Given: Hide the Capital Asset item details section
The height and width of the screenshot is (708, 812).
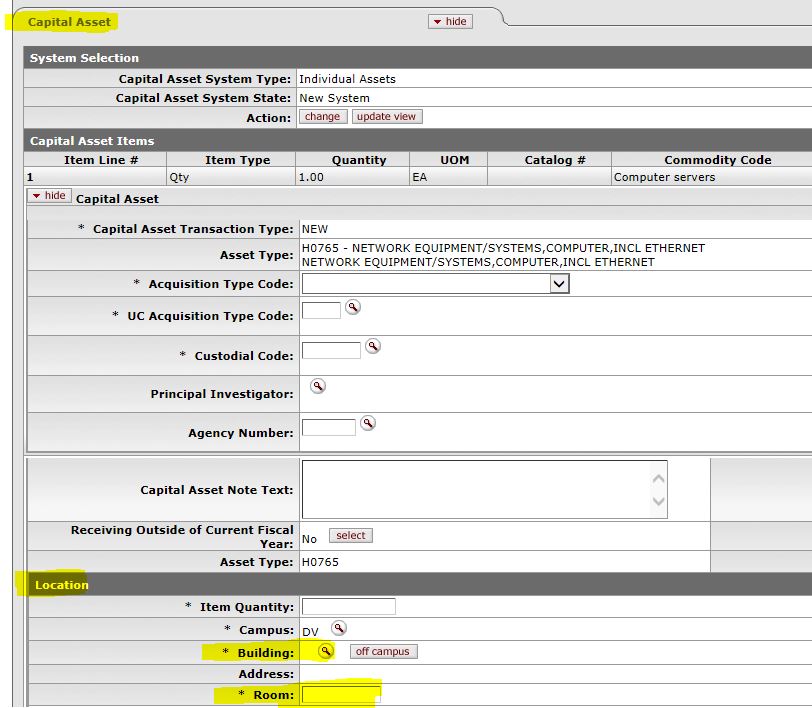Looking at the screenshot, I should coord(49,196).
